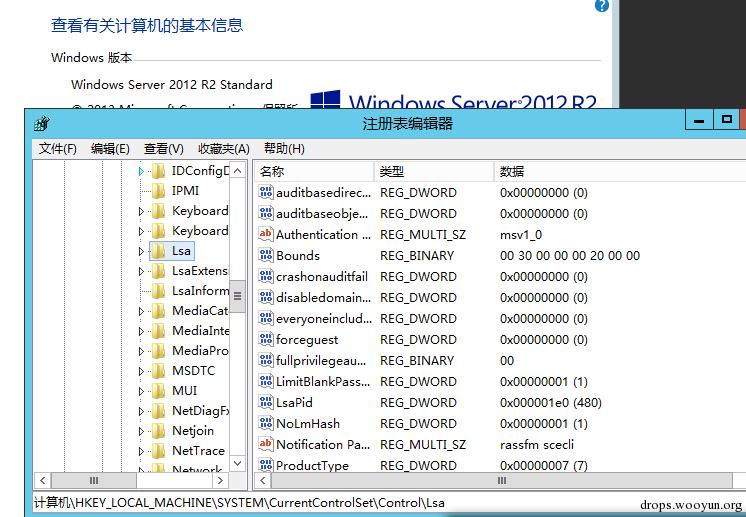Expand the Lsa key arrow
This screenshot has width=746, height=517.
tap(141, 251)
